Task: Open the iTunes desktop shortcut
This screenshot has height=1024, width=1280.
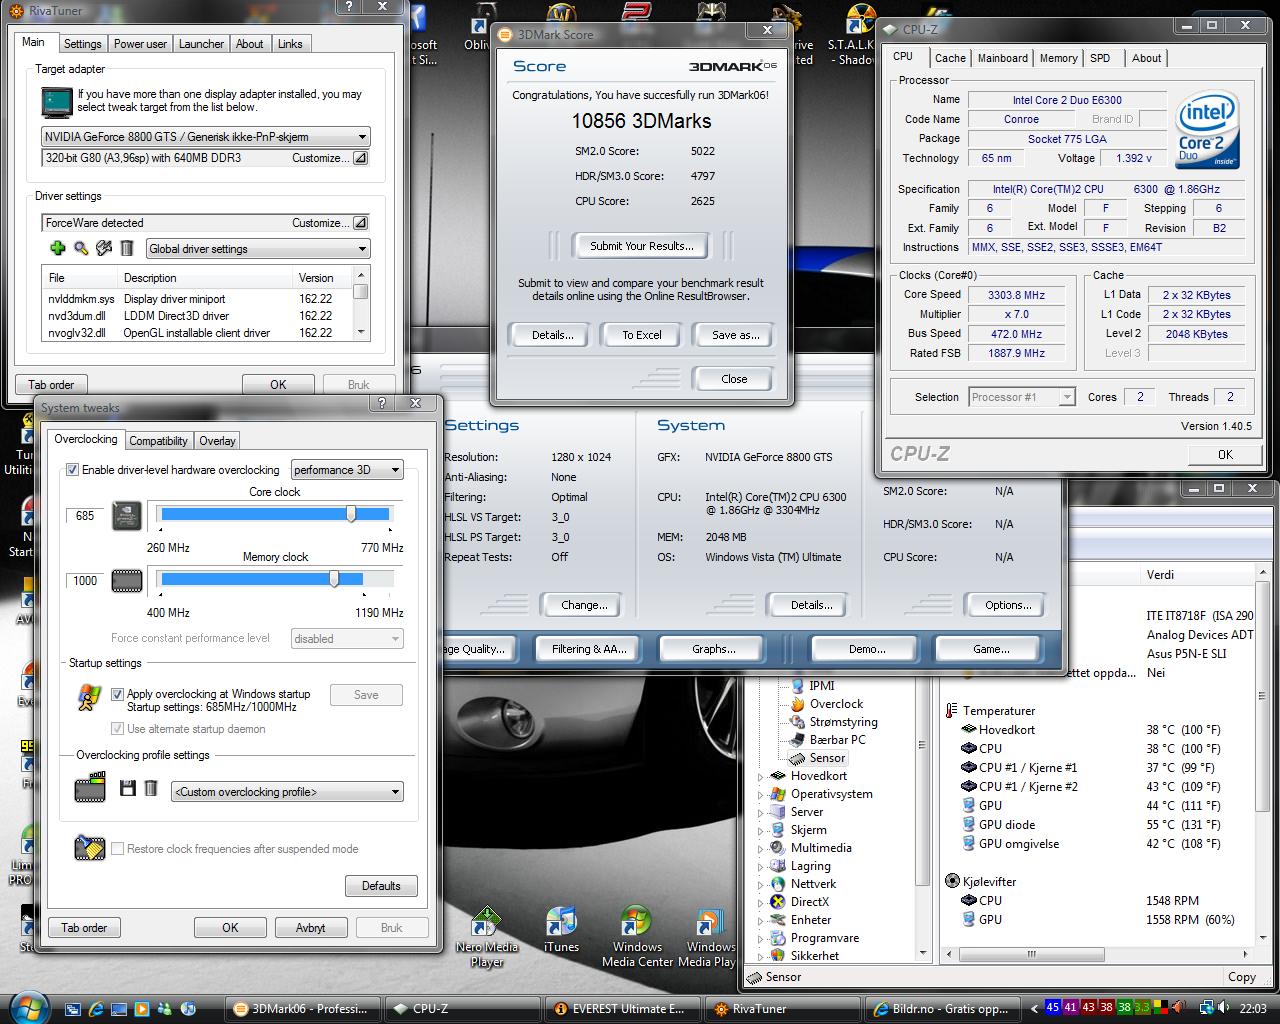Action: click(x=561, y=930)
